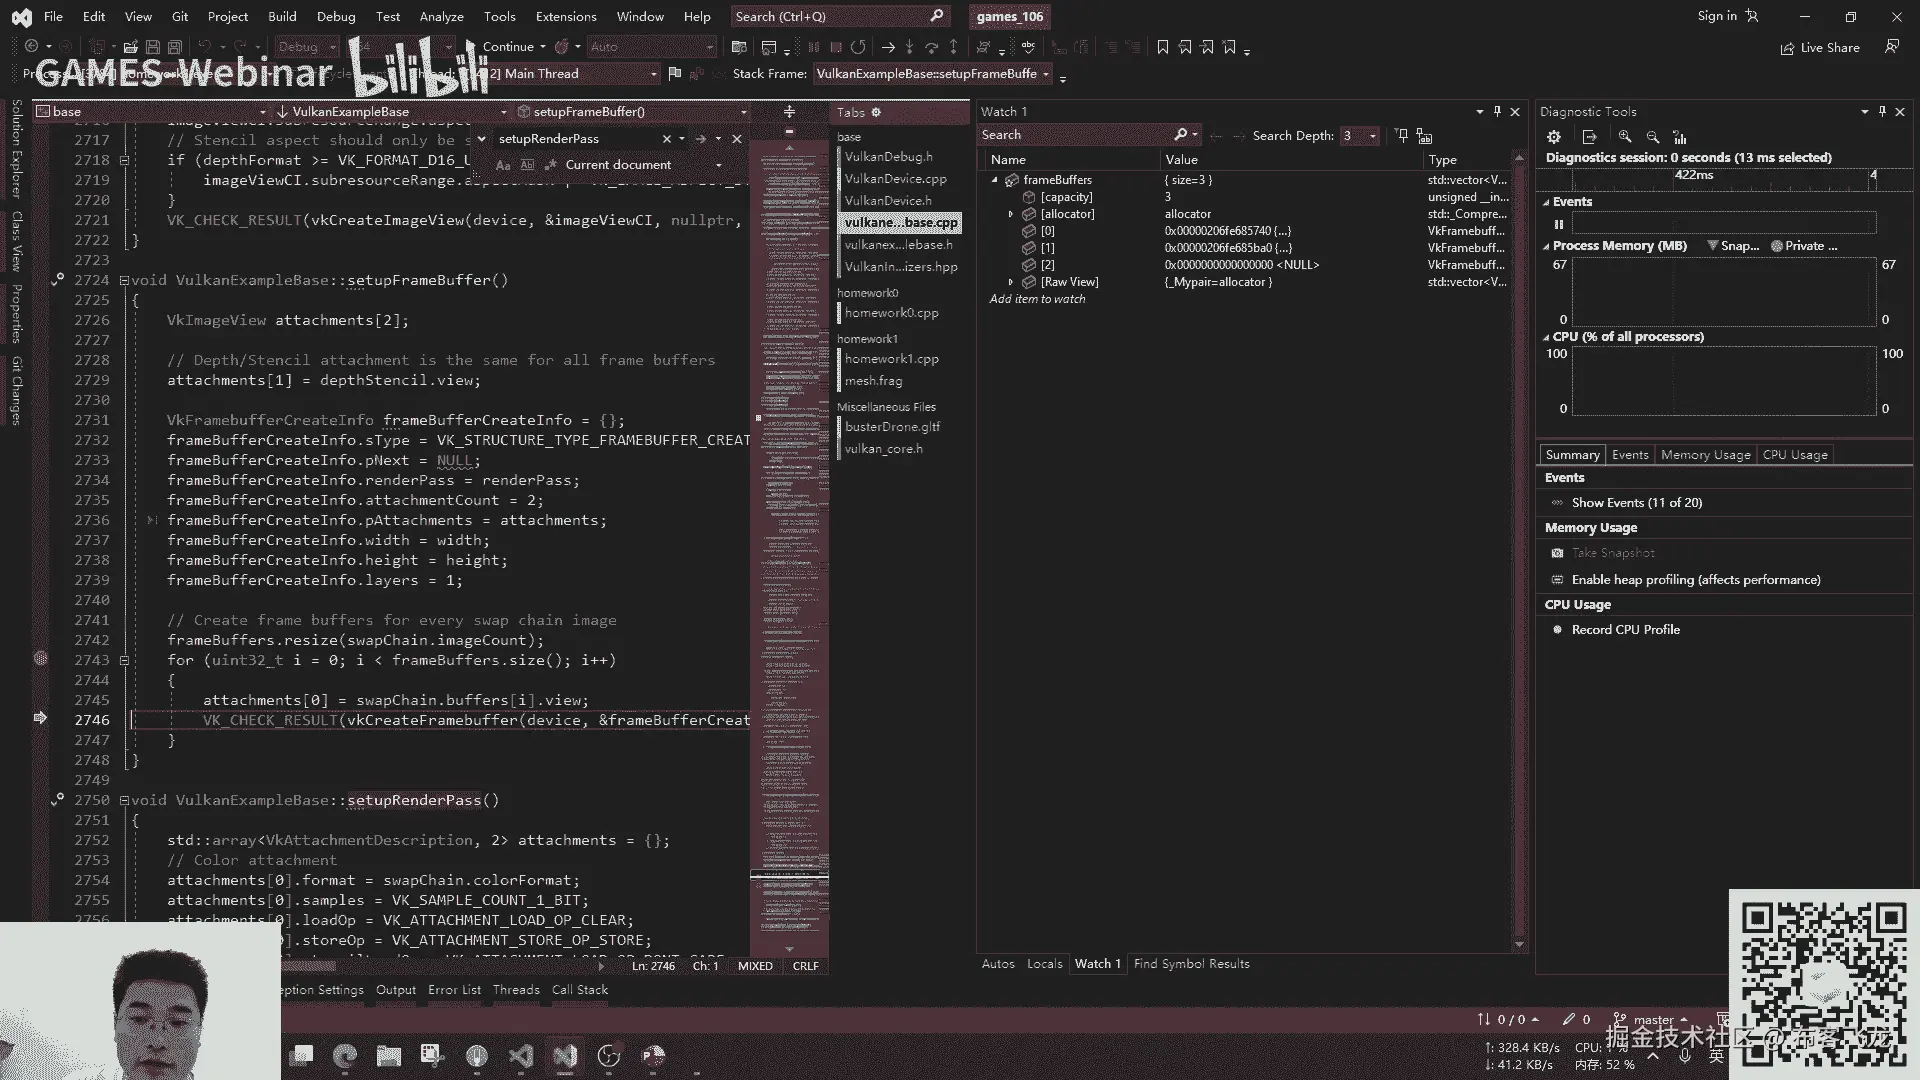Toggle Match whole word in find box

click(x=527, y=165)
